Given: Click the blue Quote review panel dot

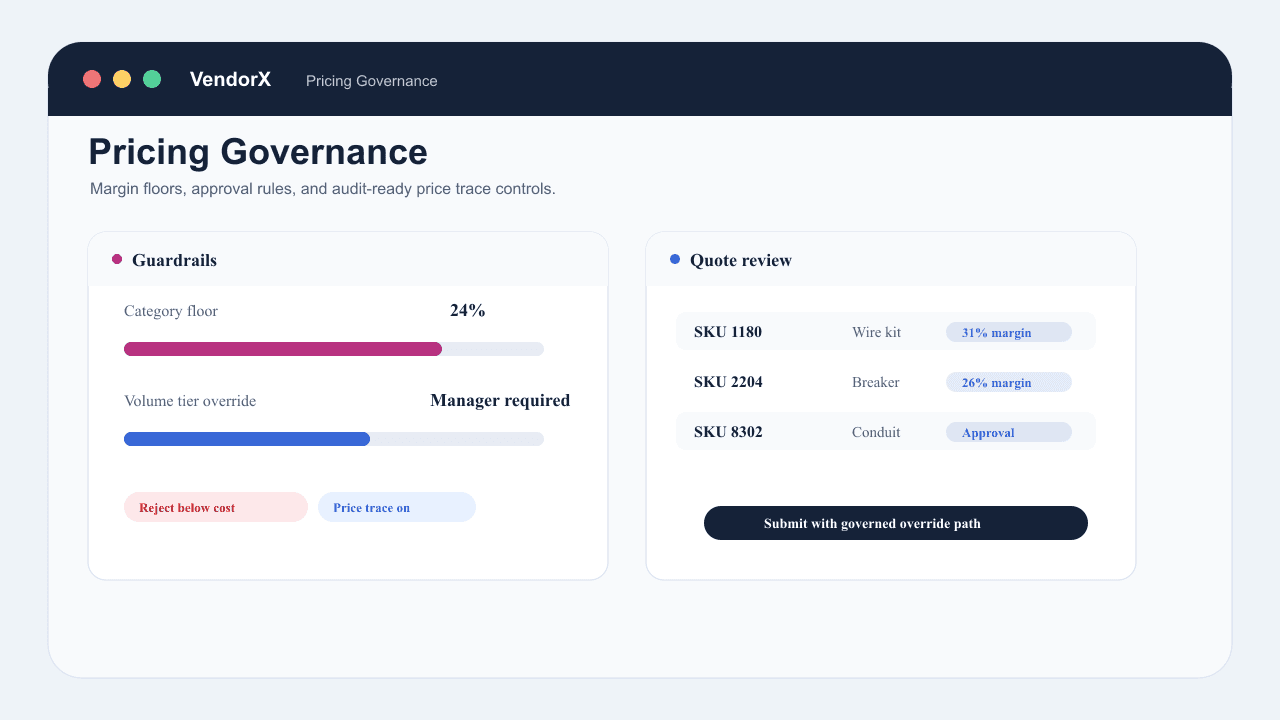Looking at the screenshot, I should [675, 259].
